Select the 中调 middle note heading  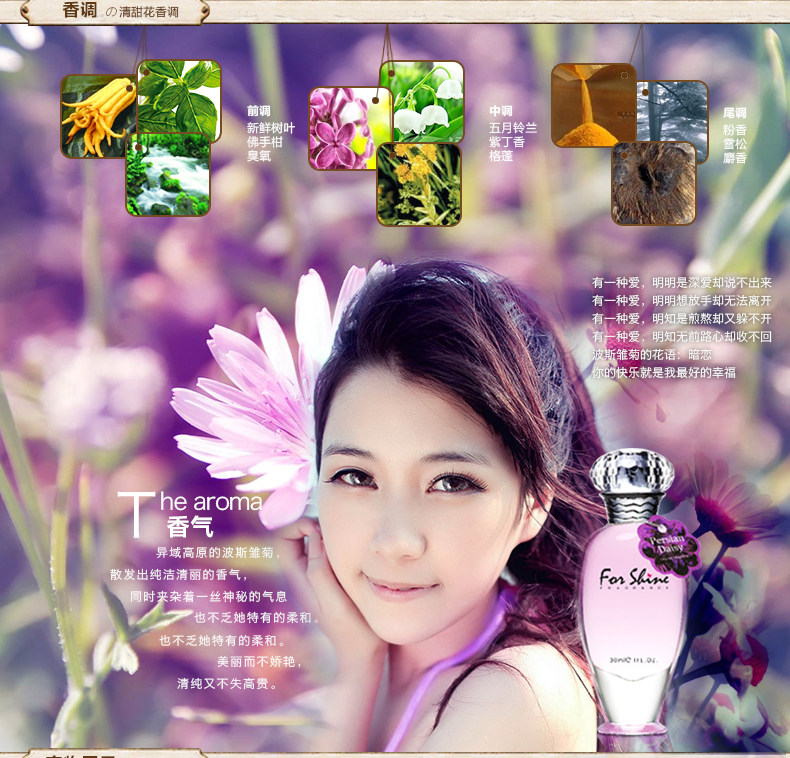(x=501, y=111)
